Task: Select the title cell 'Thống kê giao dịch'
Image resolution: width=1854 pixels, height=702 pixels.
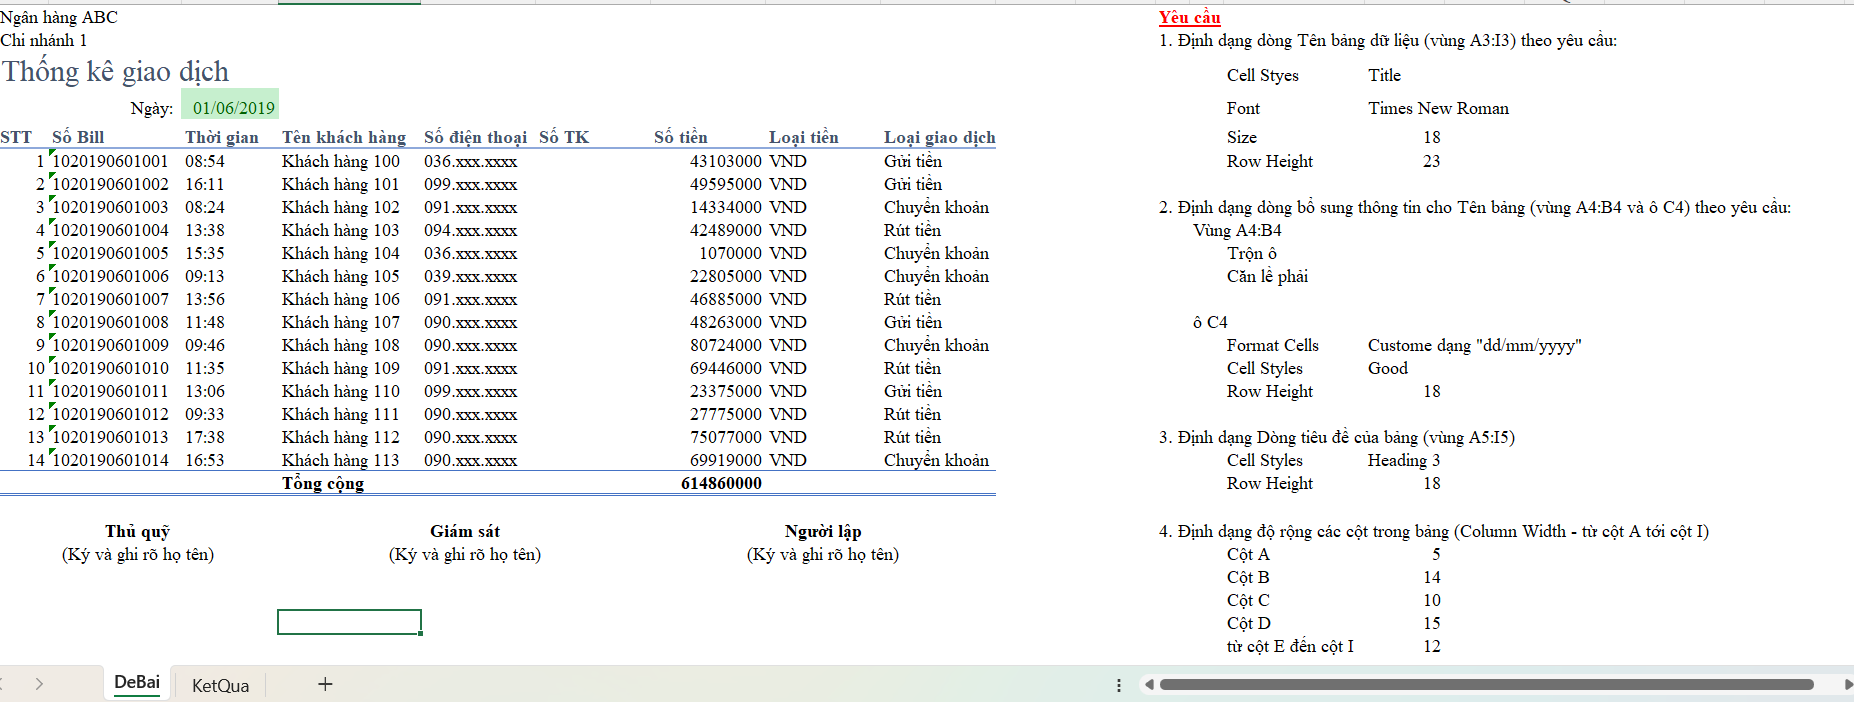Action: click(x=115, y=71)
